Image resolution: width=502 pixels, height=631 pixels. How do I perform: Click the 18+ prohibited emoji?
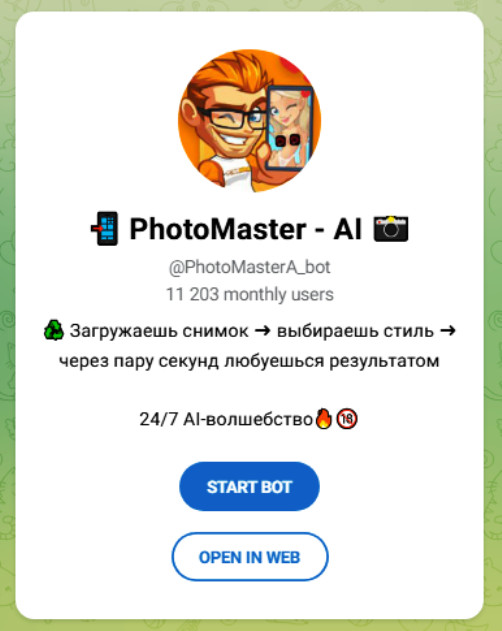347,419
